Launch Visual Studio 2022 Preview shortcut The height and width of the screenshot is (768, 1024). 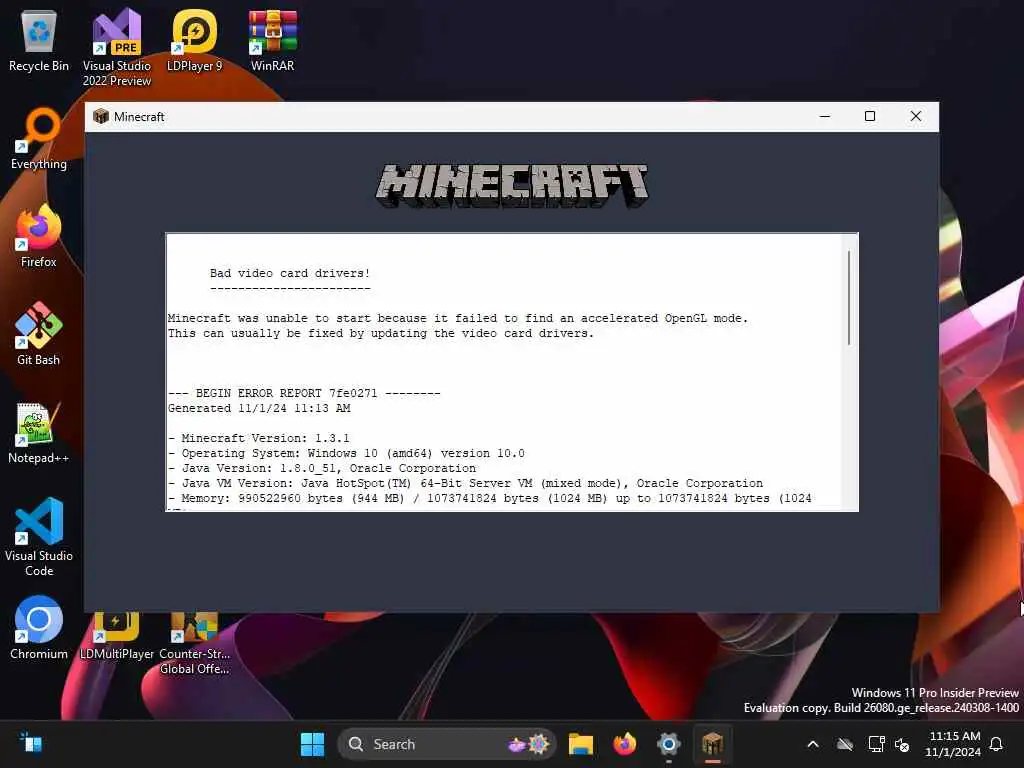(x=117, y=47)
